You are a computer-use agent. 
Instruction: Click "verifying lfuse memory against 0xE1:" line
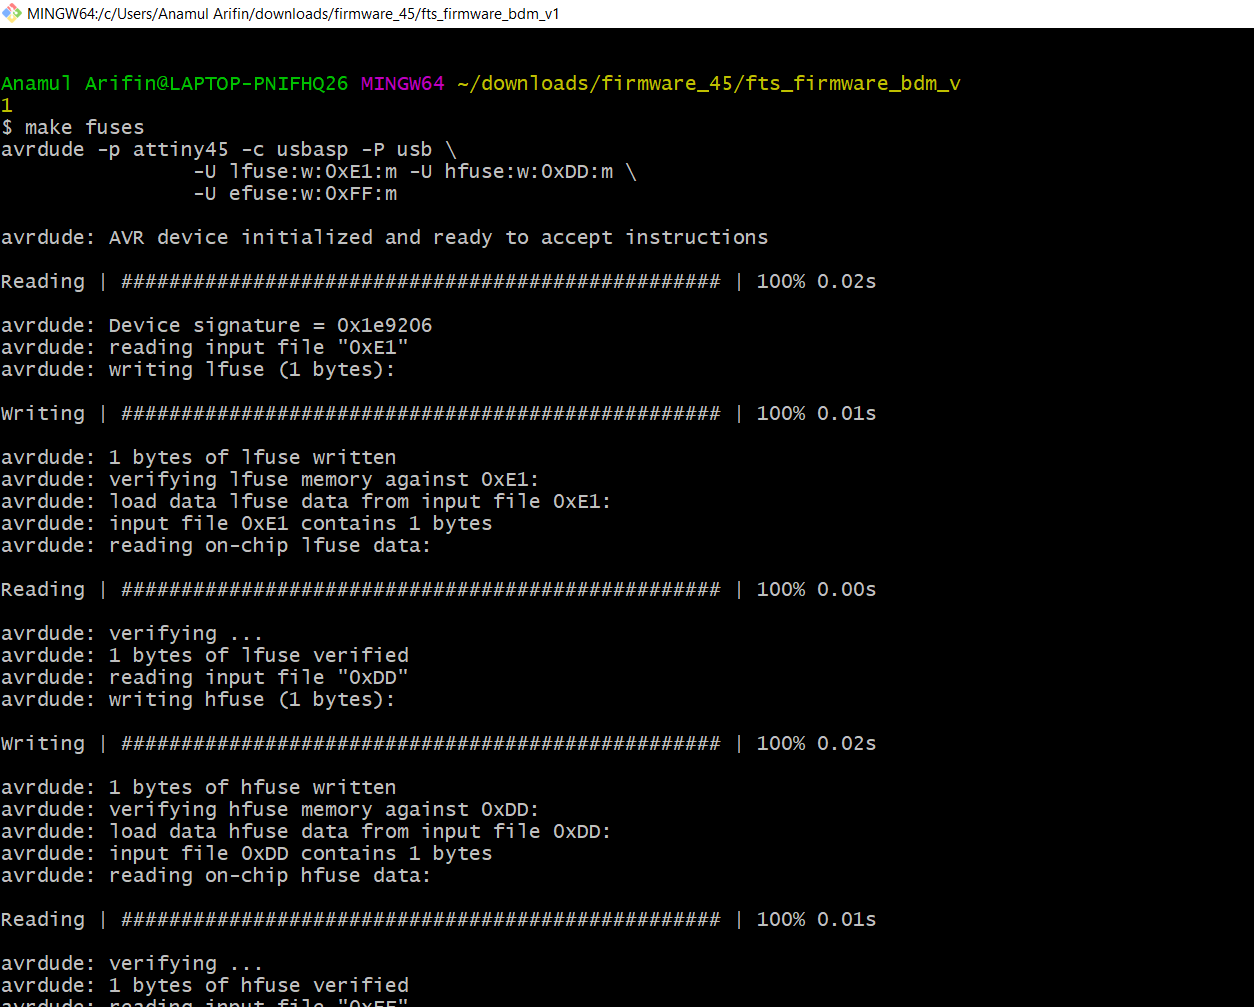pyautogui.click(x=271, y=480)
